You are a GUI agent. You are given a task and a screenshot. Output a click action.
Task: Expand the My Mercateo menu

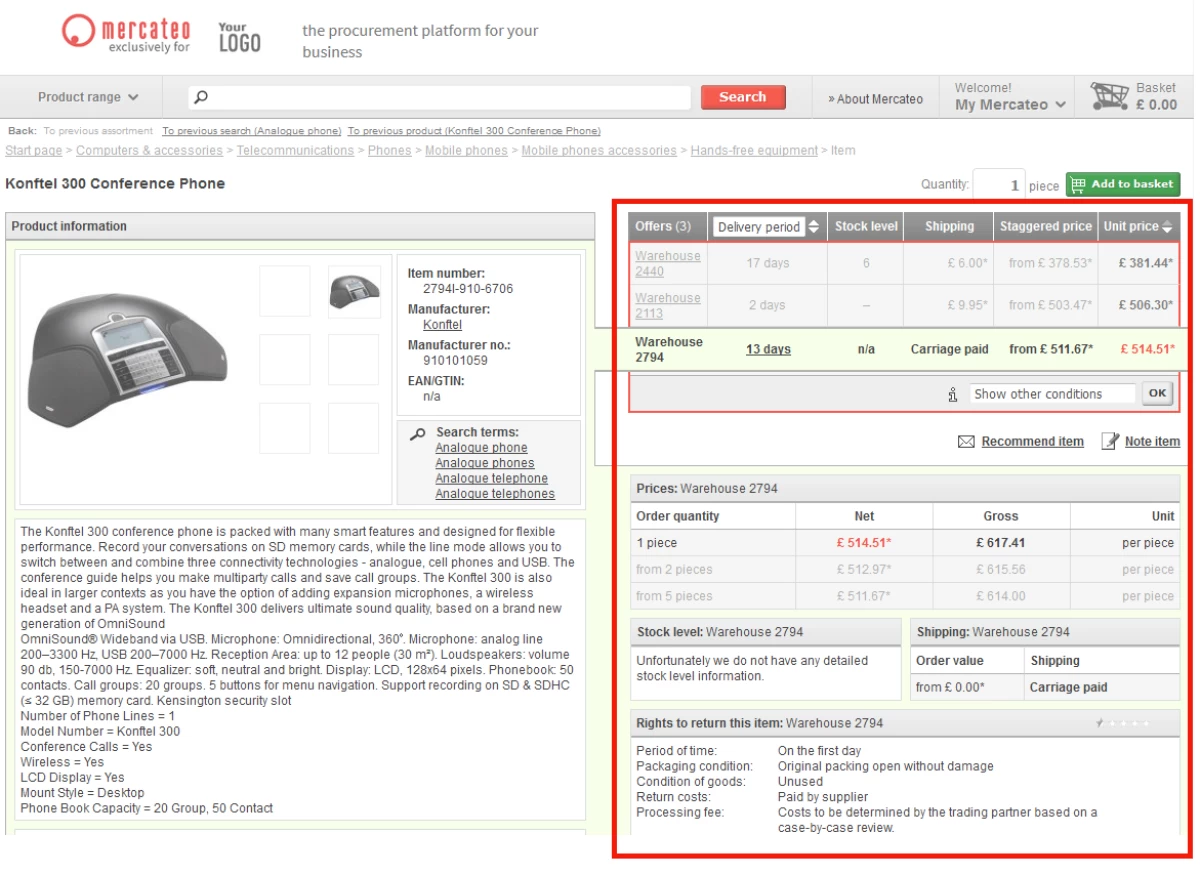click(x=1010, y=104)
